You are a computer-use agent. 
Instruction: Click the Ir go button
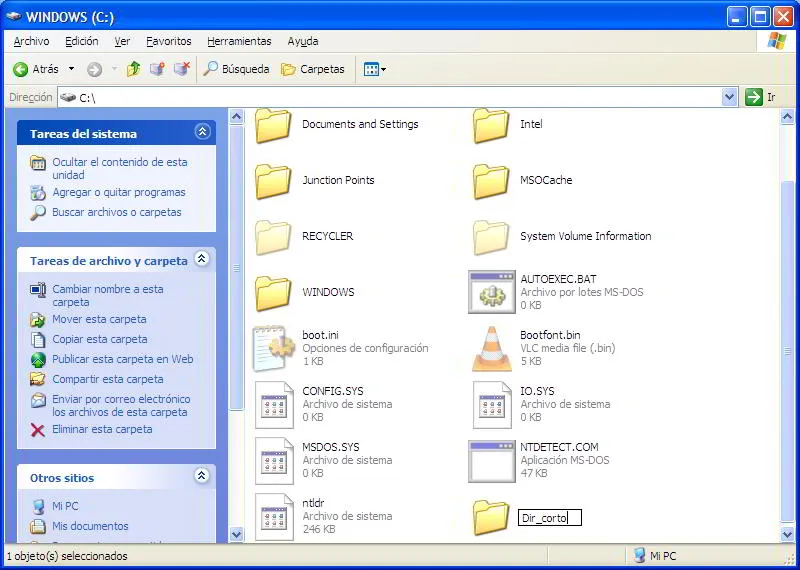(x=761, y=97)
